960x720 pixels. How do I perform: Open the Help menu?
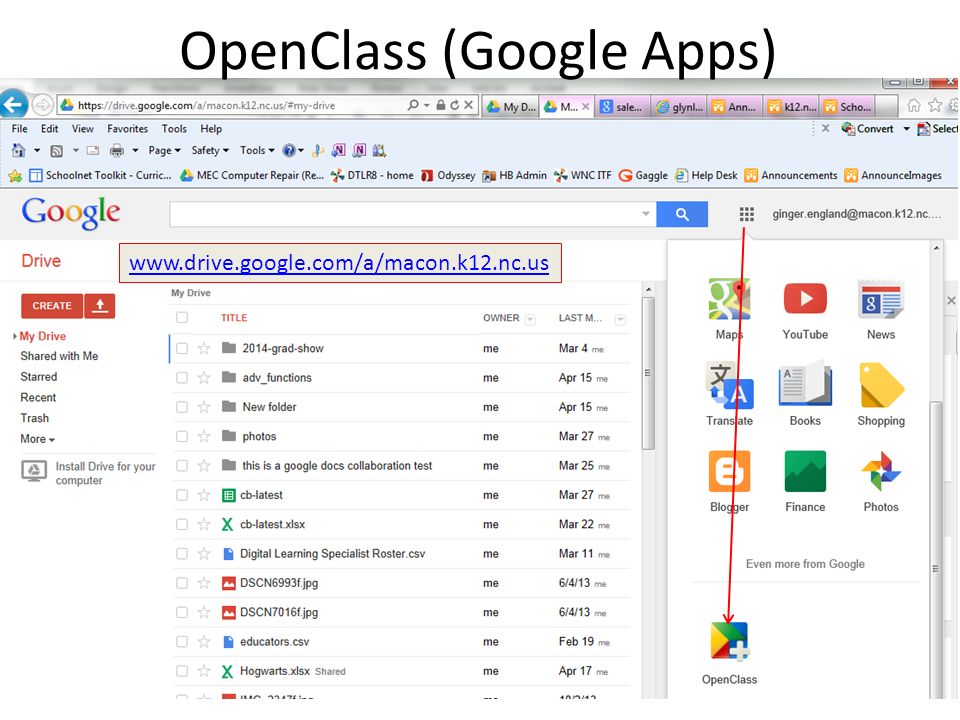211,129
